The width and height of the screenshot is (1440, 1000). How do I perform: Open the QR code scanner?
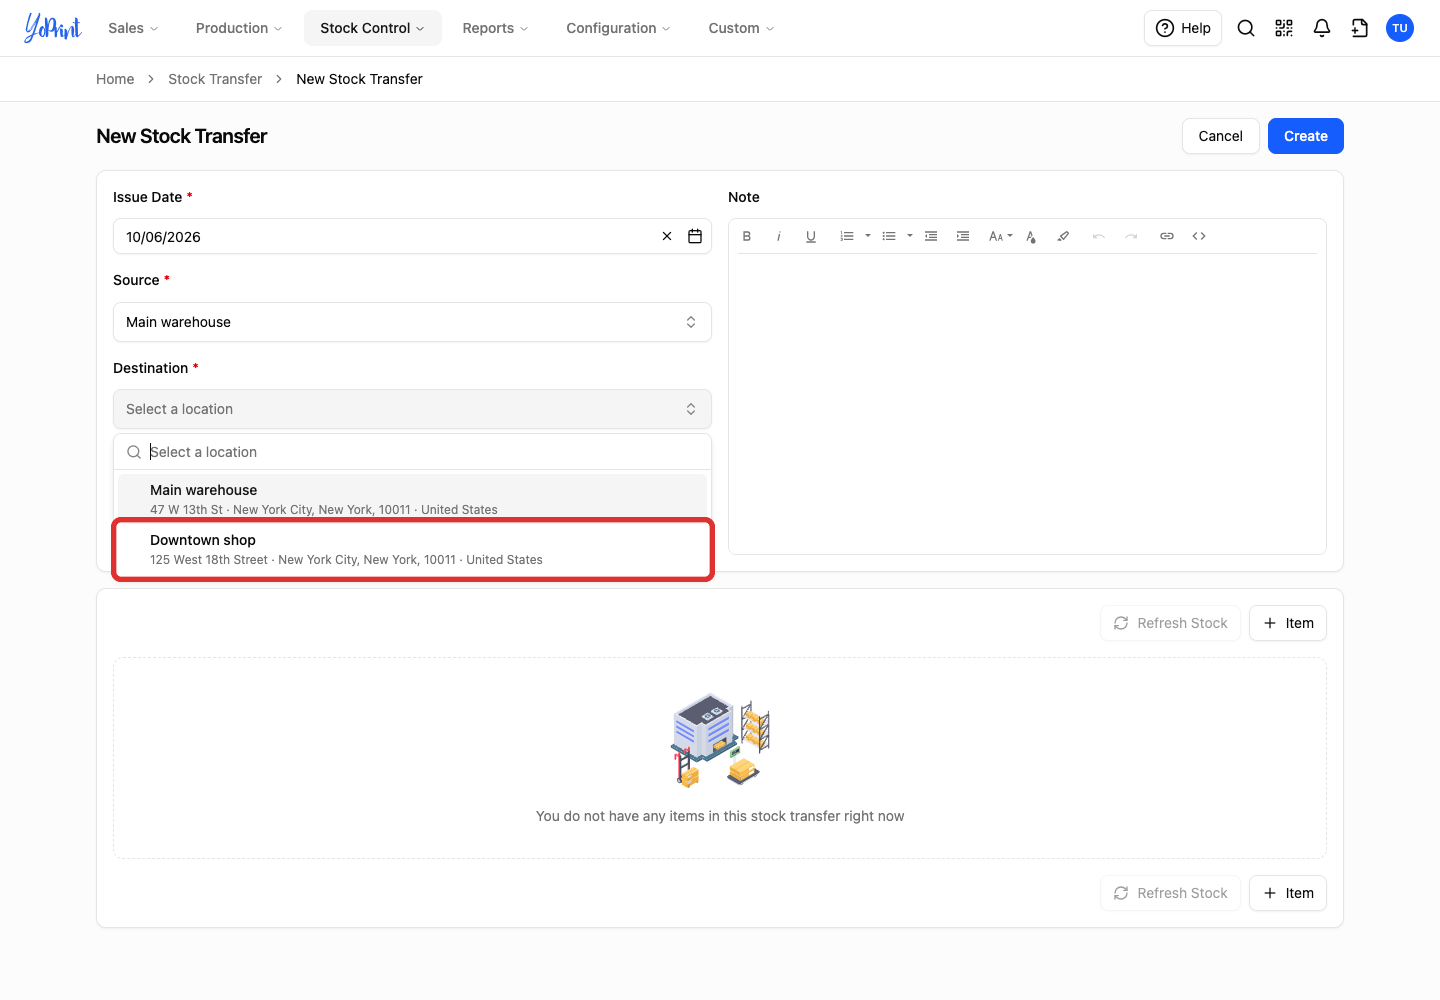1284,28
